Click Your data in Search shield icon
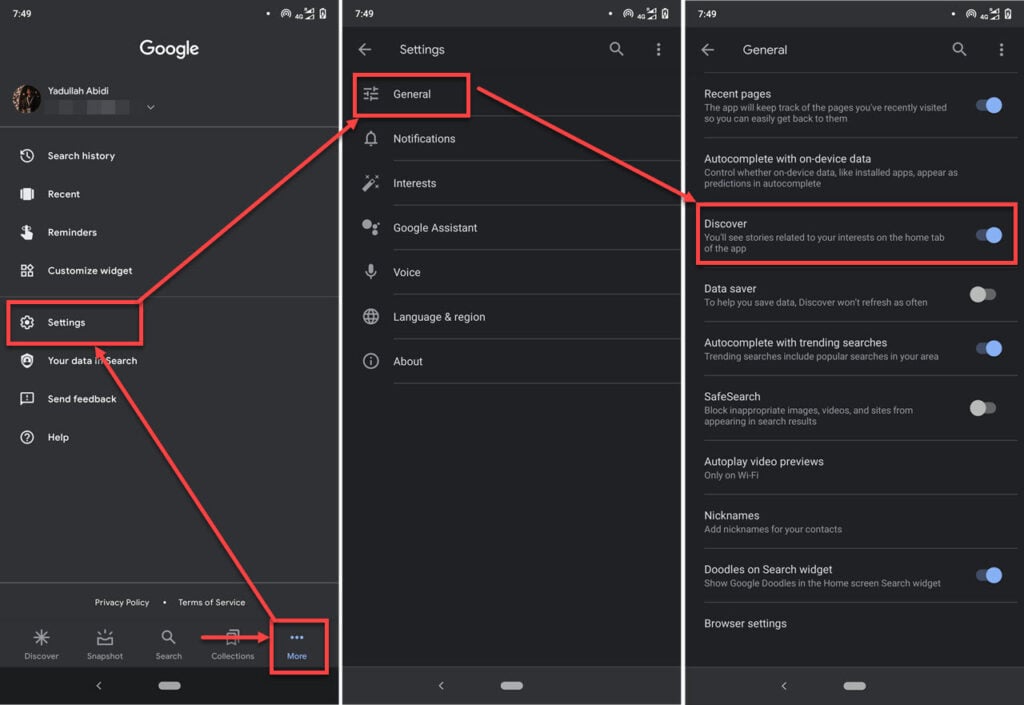Image resolution: width=1024 pixels, height=705 pixels. [27, 360]
